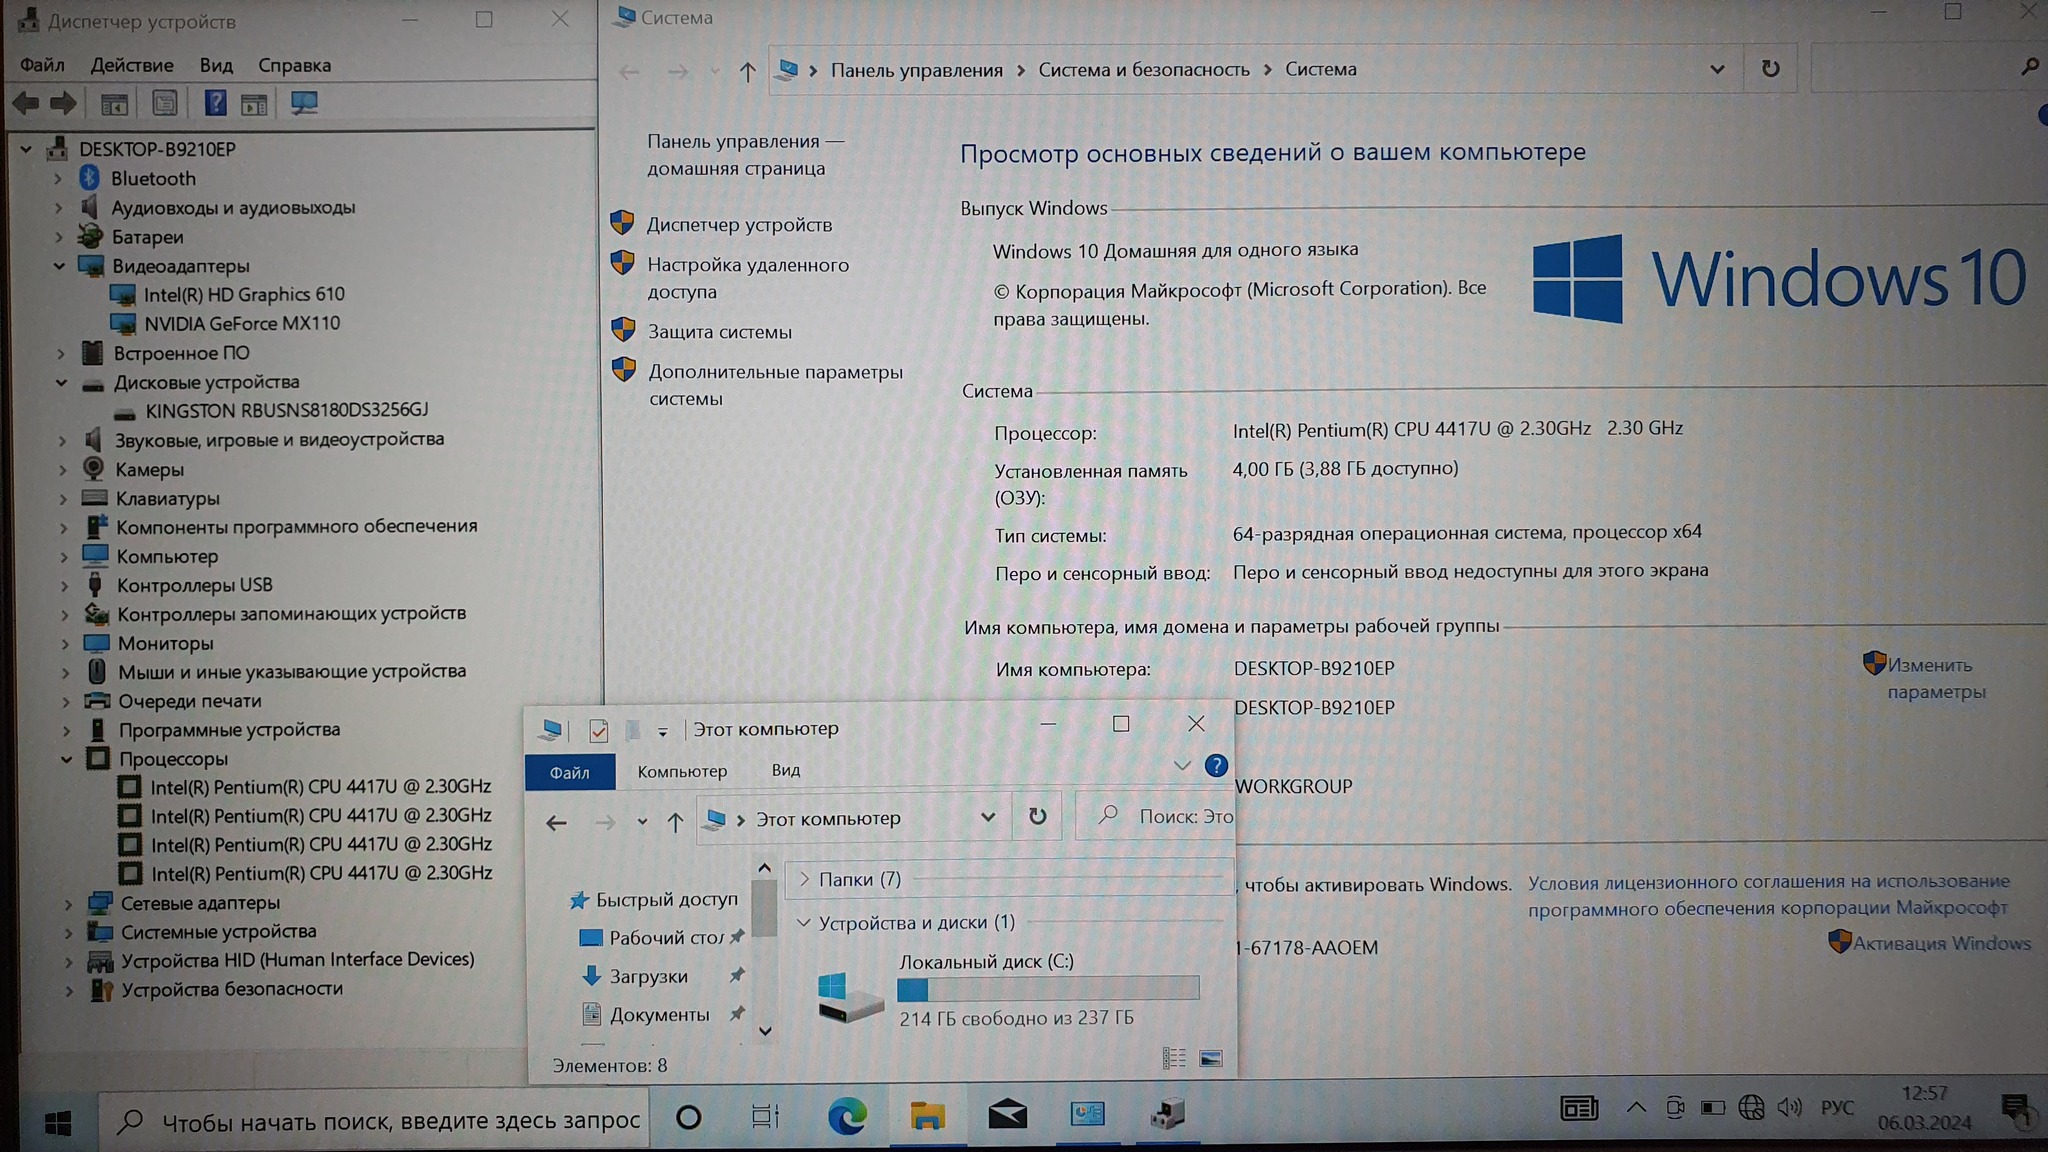Click refresh icon in the Explorer address bar
The image size is (2048, 1152).
click(1037, 816)
